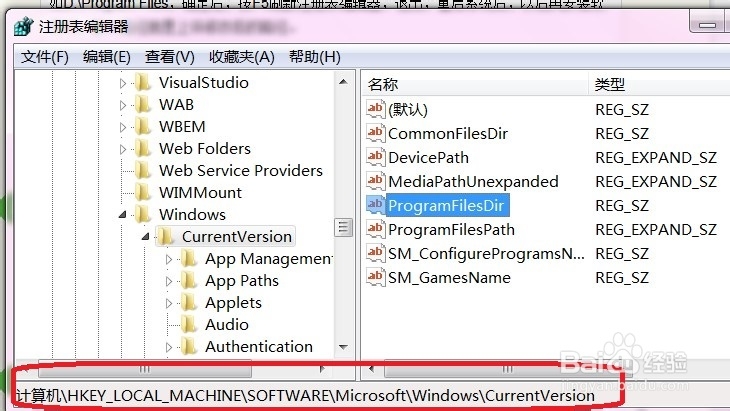Click the Applets folder icon
Viewport: 730px width, 411px height.
pos(189,303)
